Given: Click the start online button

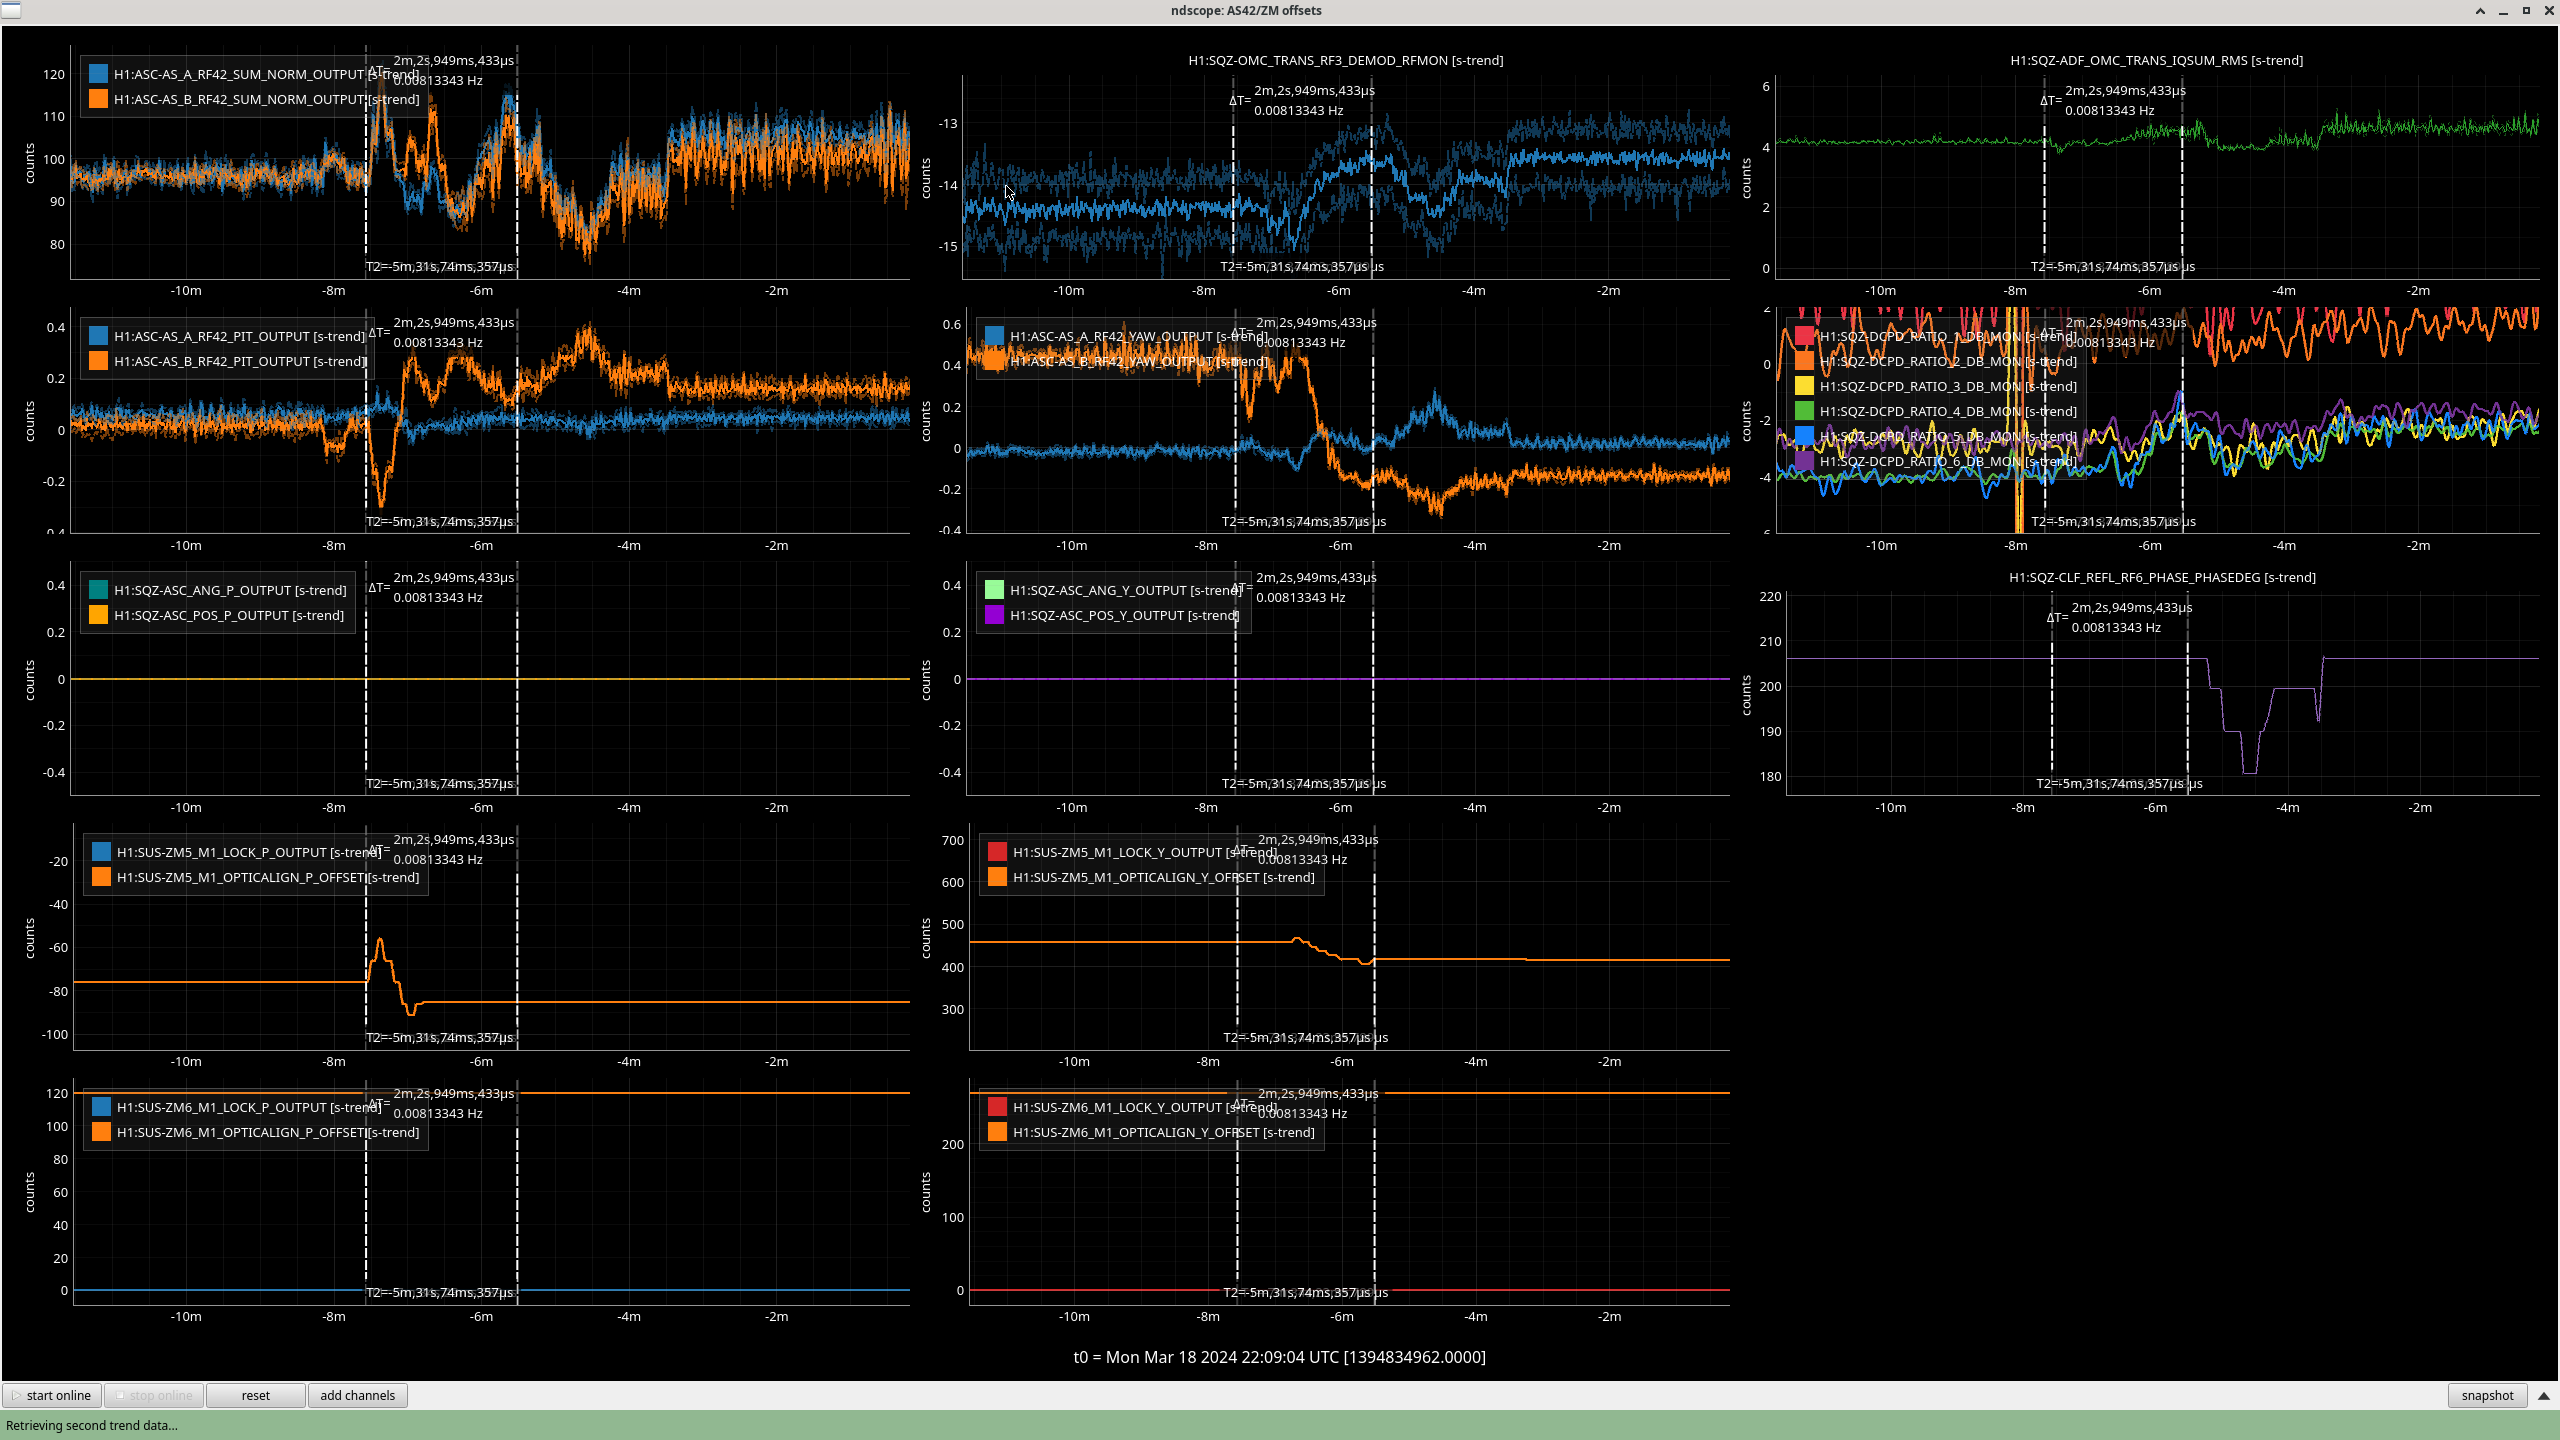Looking at the screenshot, I should click(51, 1395).
